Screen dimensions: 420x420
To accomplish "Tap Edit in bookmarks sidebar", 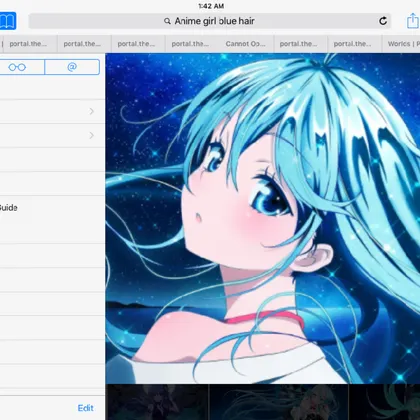I will tap(86, 408).
